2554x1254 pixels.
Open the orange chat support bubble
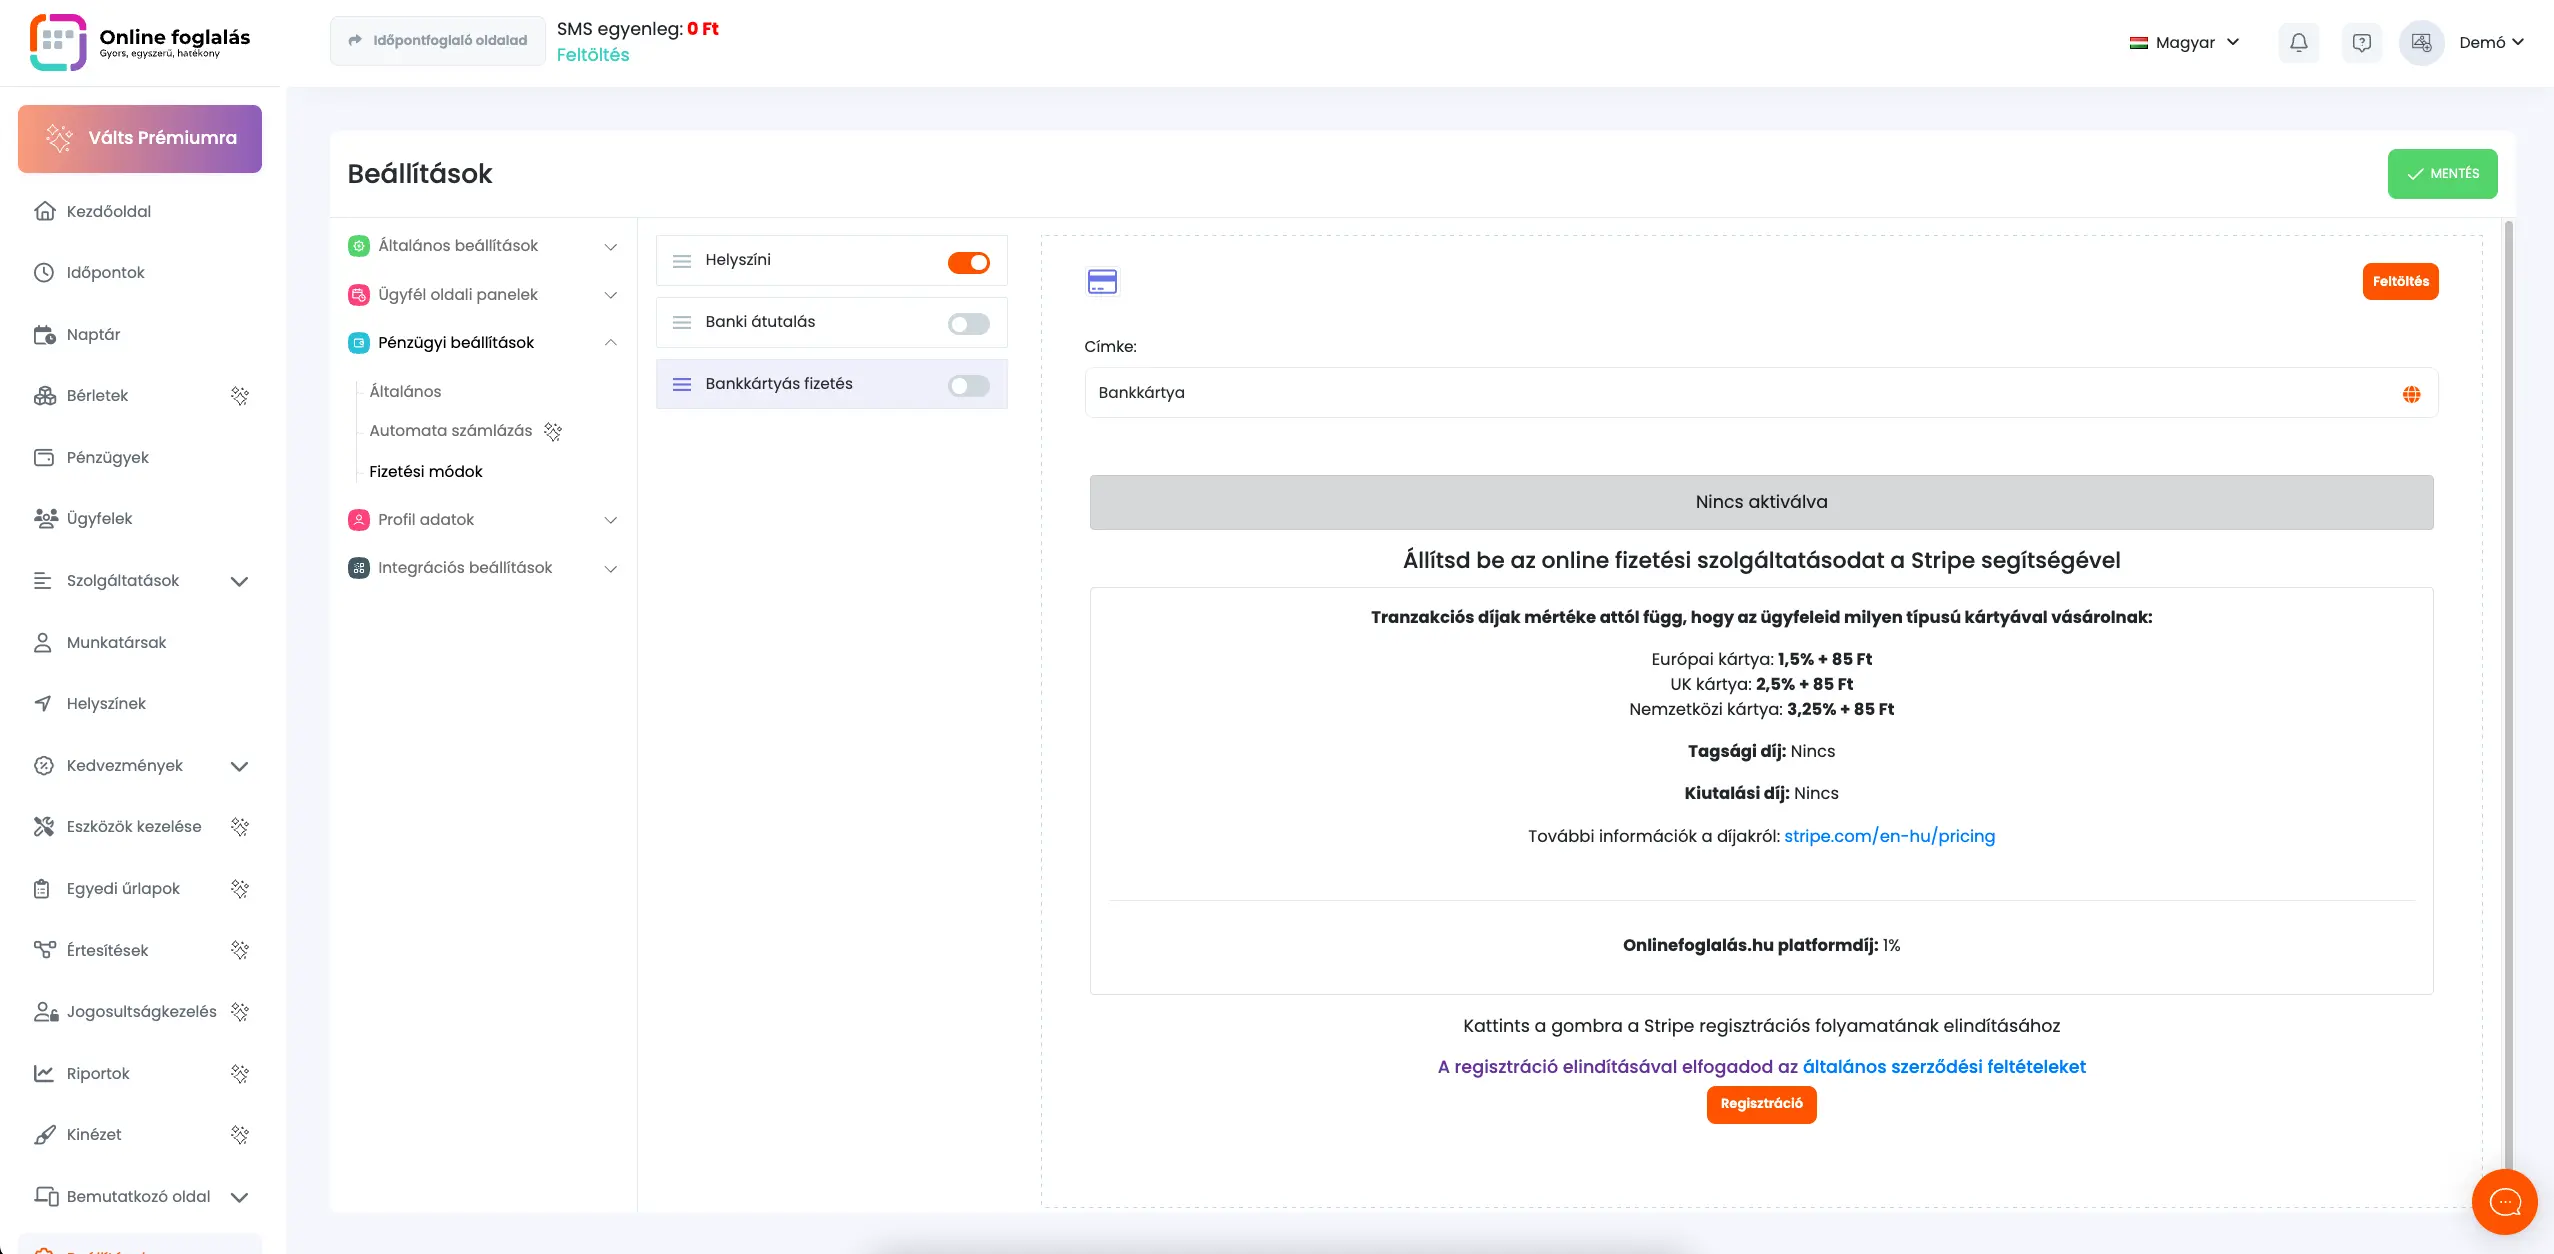click(2504, 1201)
